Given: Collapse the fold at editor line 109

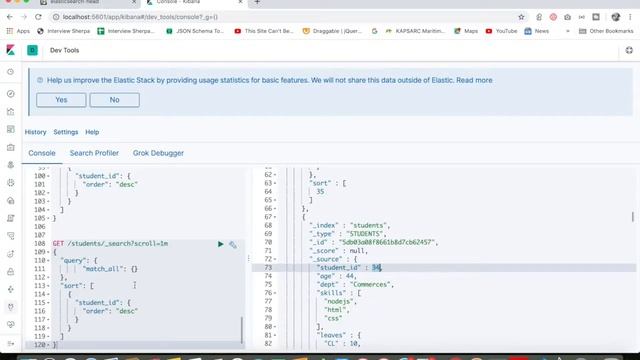Looking at the screenshot, I should (x=48, y=252).
